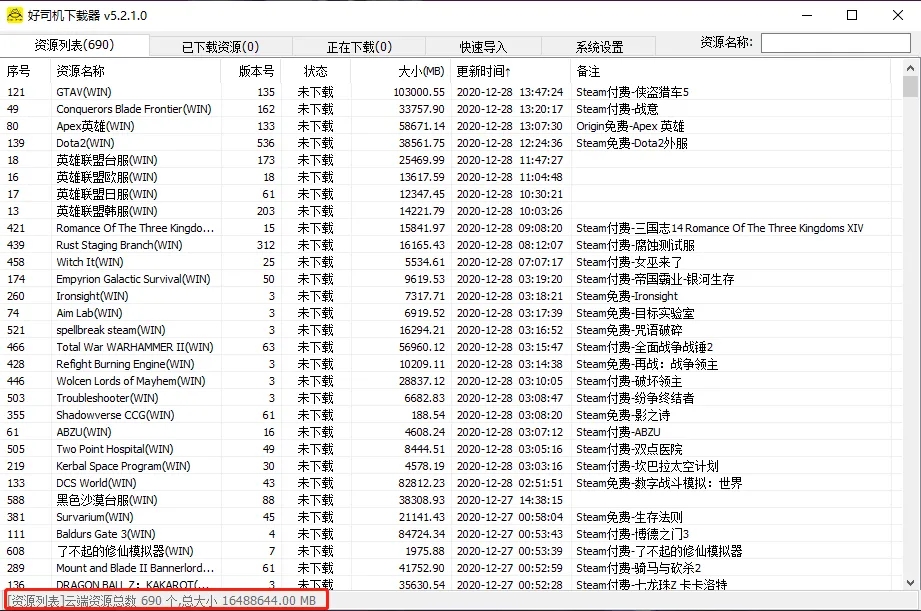Open the 系统设置 tab
921x611 pixels.
(x=599, y=46)
